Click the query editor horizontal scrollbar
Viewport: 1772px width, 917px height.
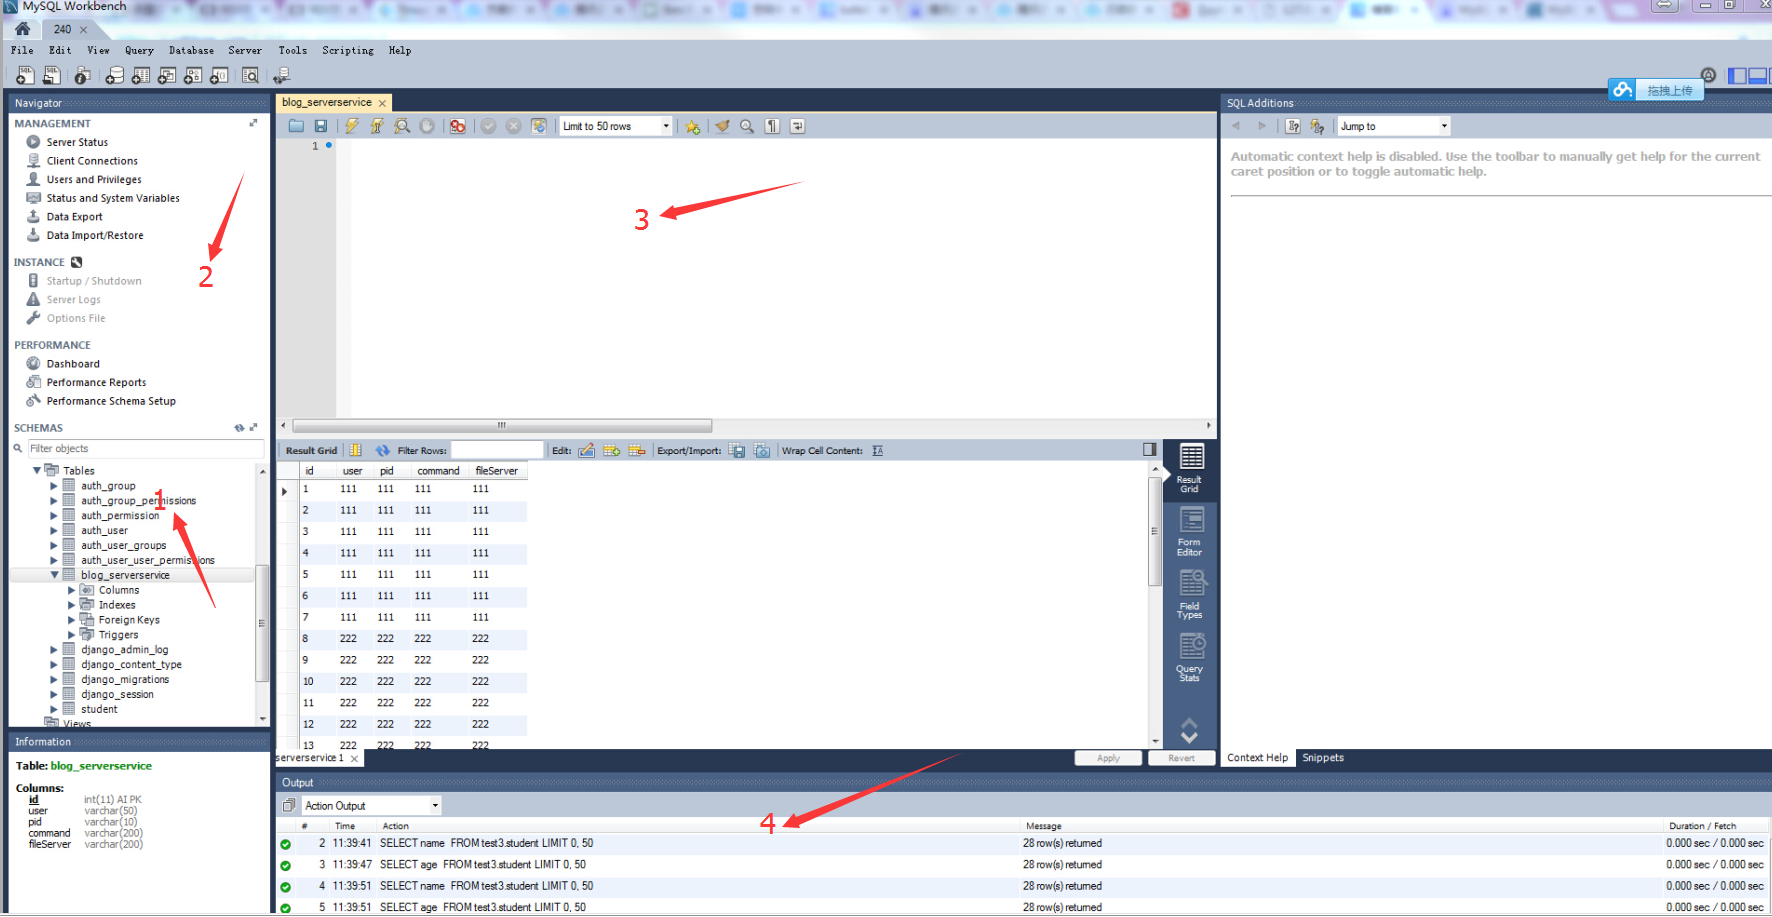(x=502, y=425)
